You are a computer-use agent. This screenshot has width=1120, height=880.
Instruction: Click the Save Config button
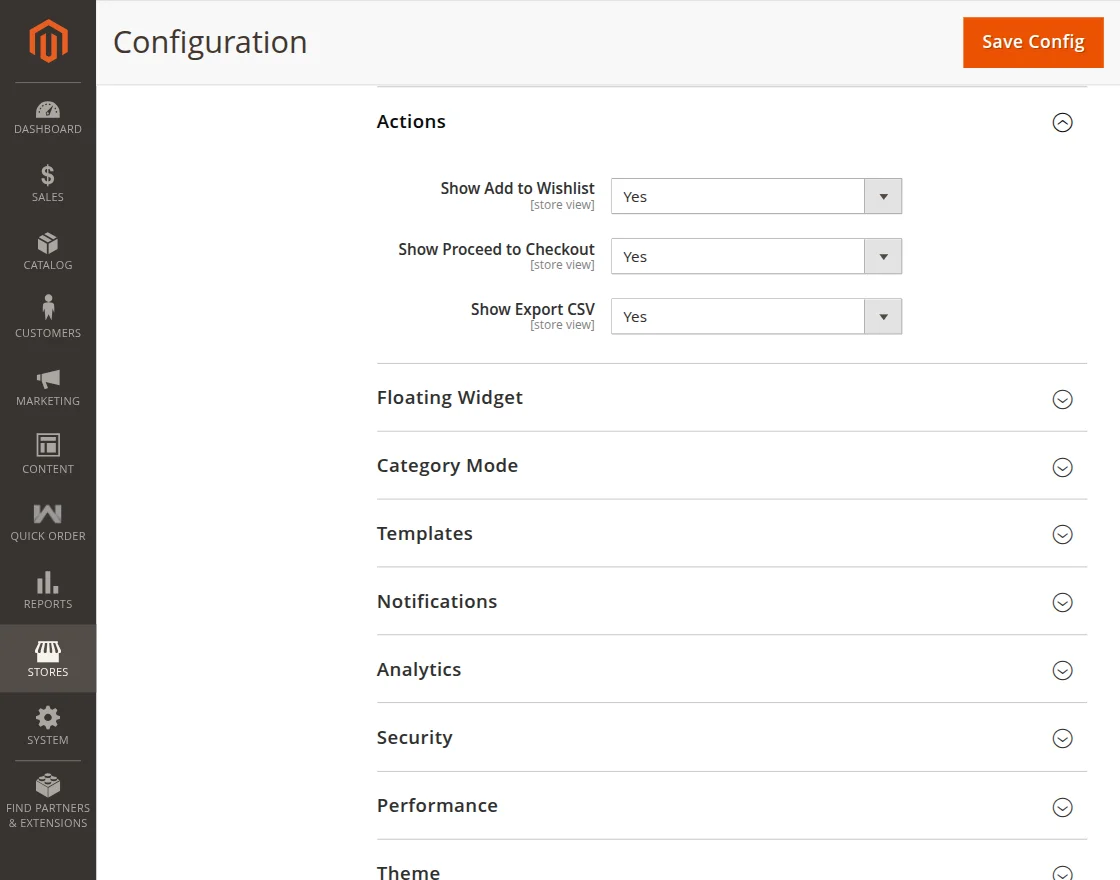pyautogui.click(x=1033, y=42)
